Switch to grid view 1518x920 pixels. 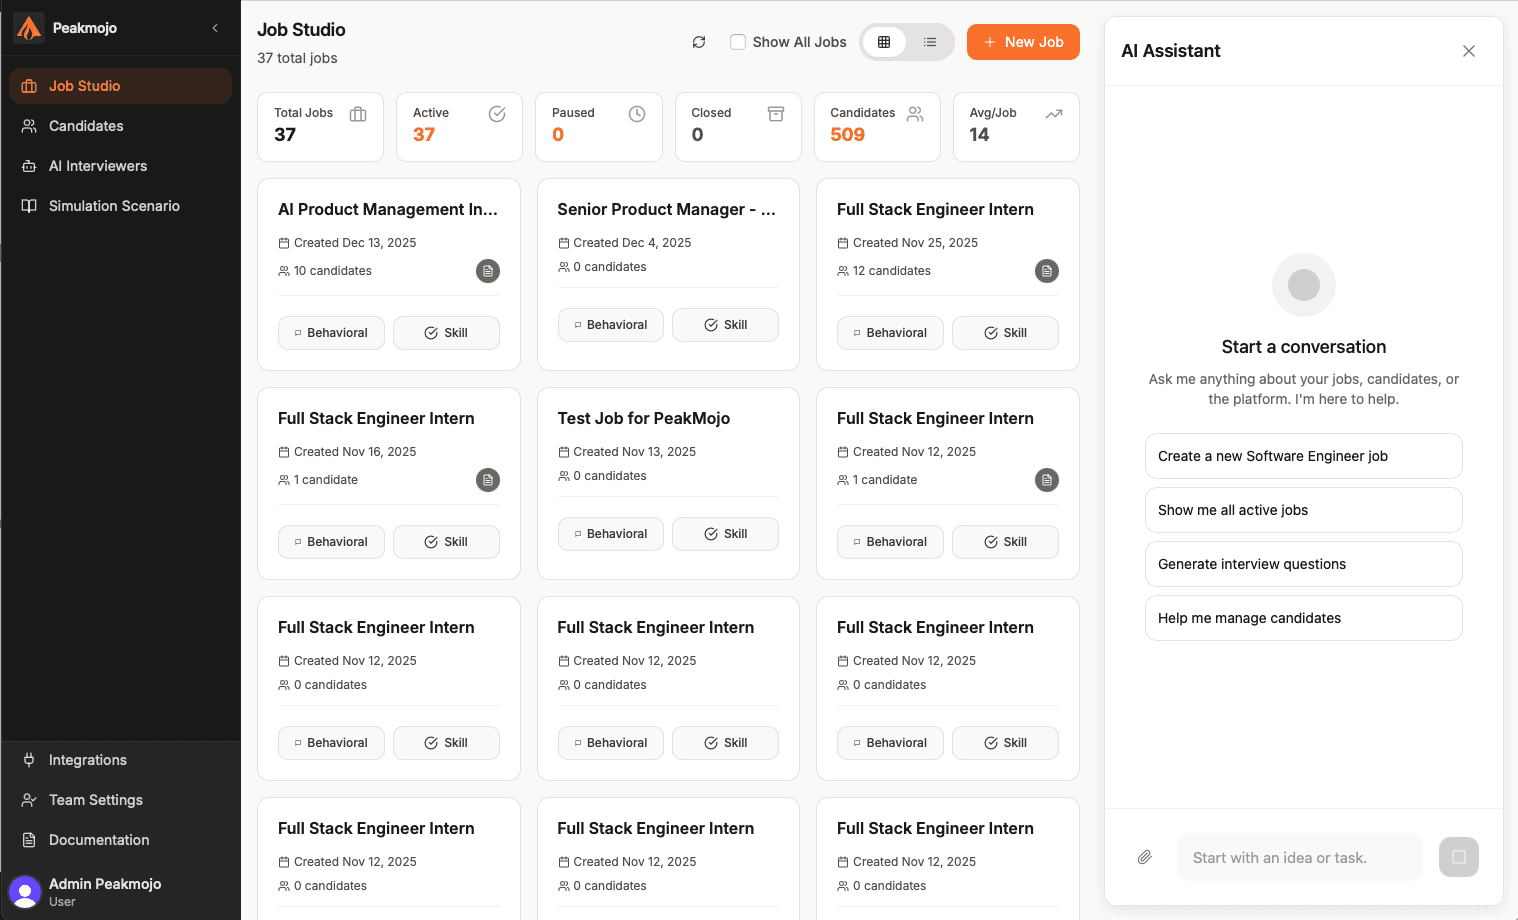[884, 42]
